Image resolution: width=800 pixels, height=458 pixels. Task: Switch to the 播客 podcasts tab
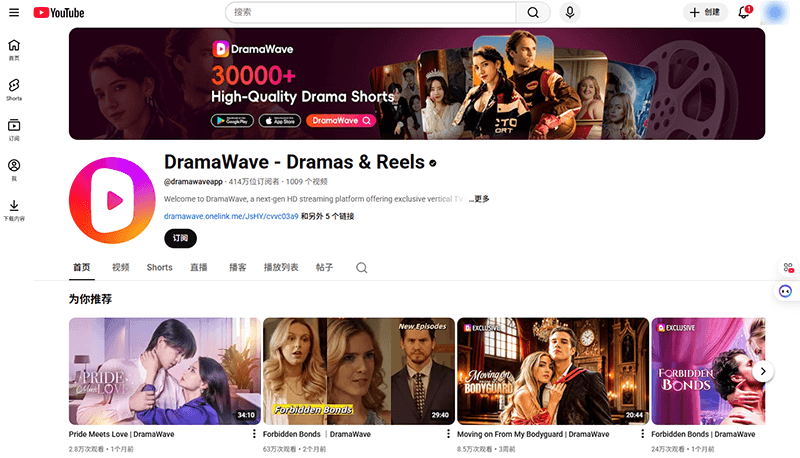pyautogui.click(x=238, y=267)
